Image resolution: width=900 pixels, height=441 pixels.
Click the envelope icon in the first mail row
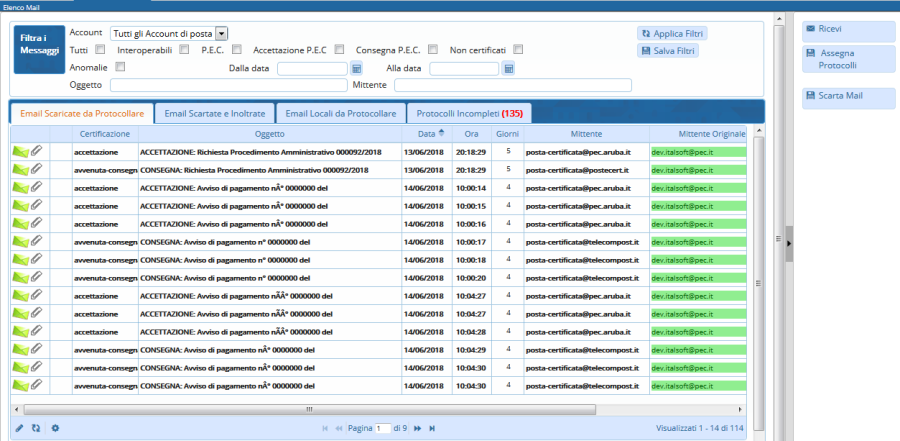point(20,152)
